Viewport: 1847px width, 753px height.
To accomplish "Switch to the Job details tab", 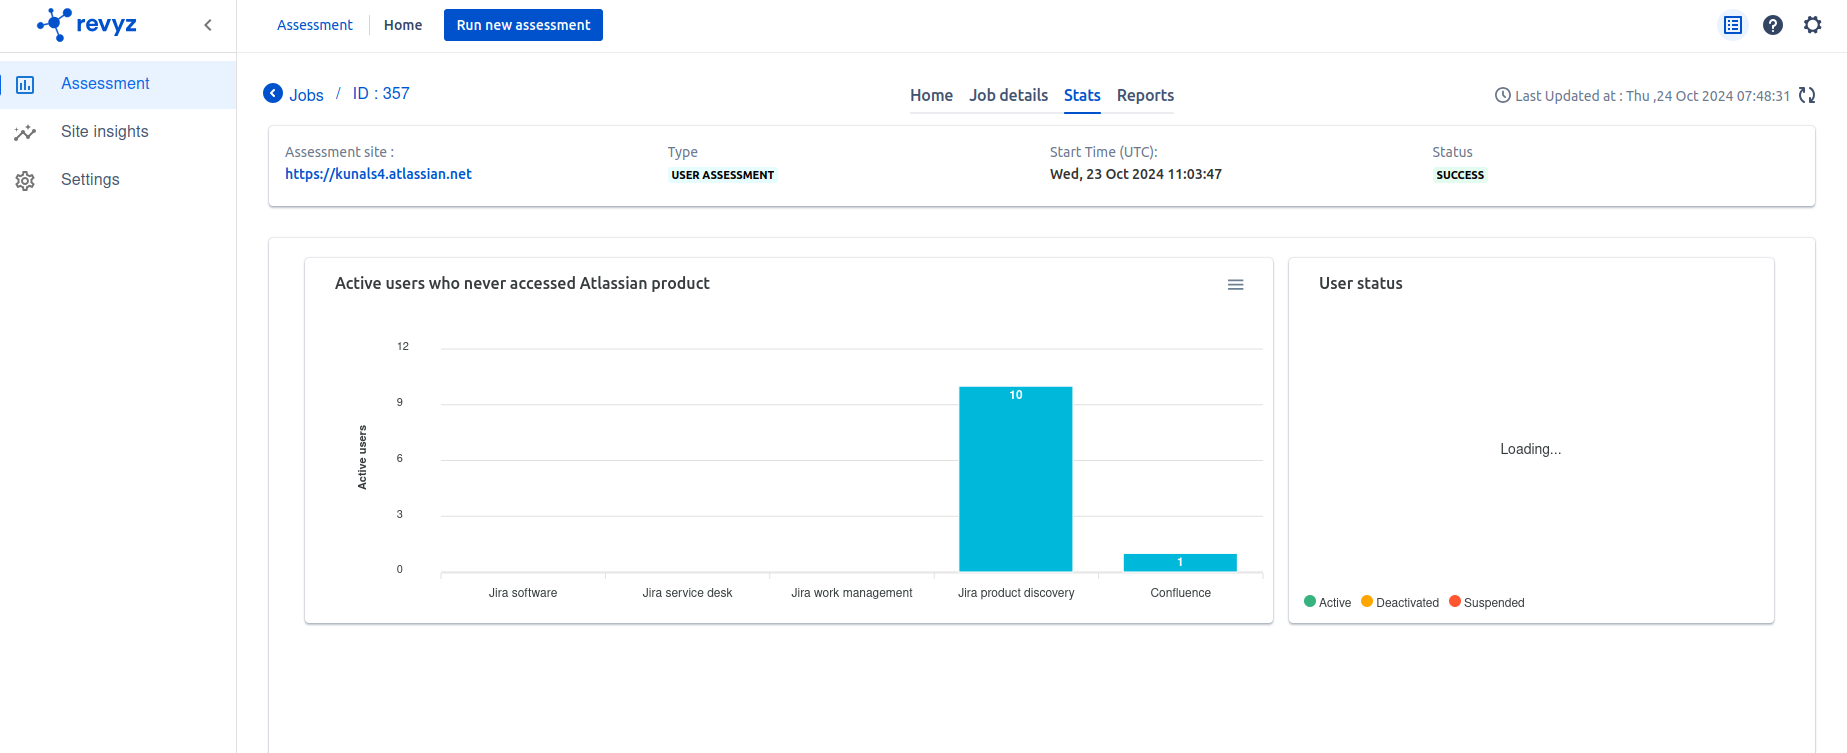I will click(1008, 96).
